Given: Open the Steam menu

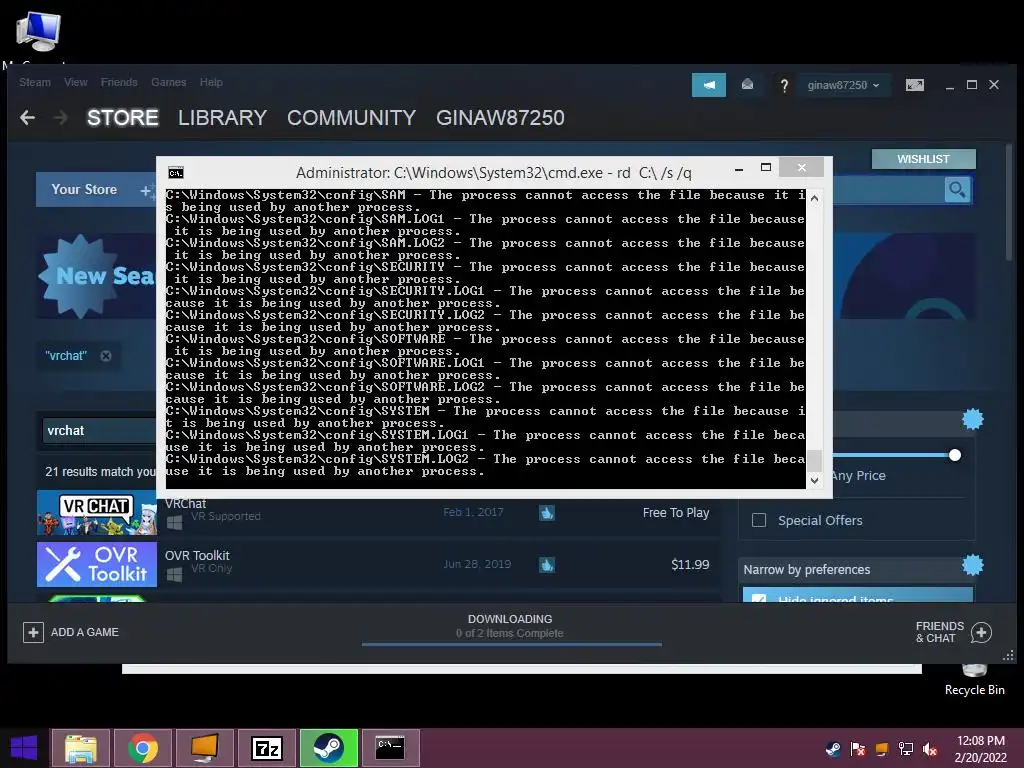Looking at the screenshot, I should pos(35,82).
